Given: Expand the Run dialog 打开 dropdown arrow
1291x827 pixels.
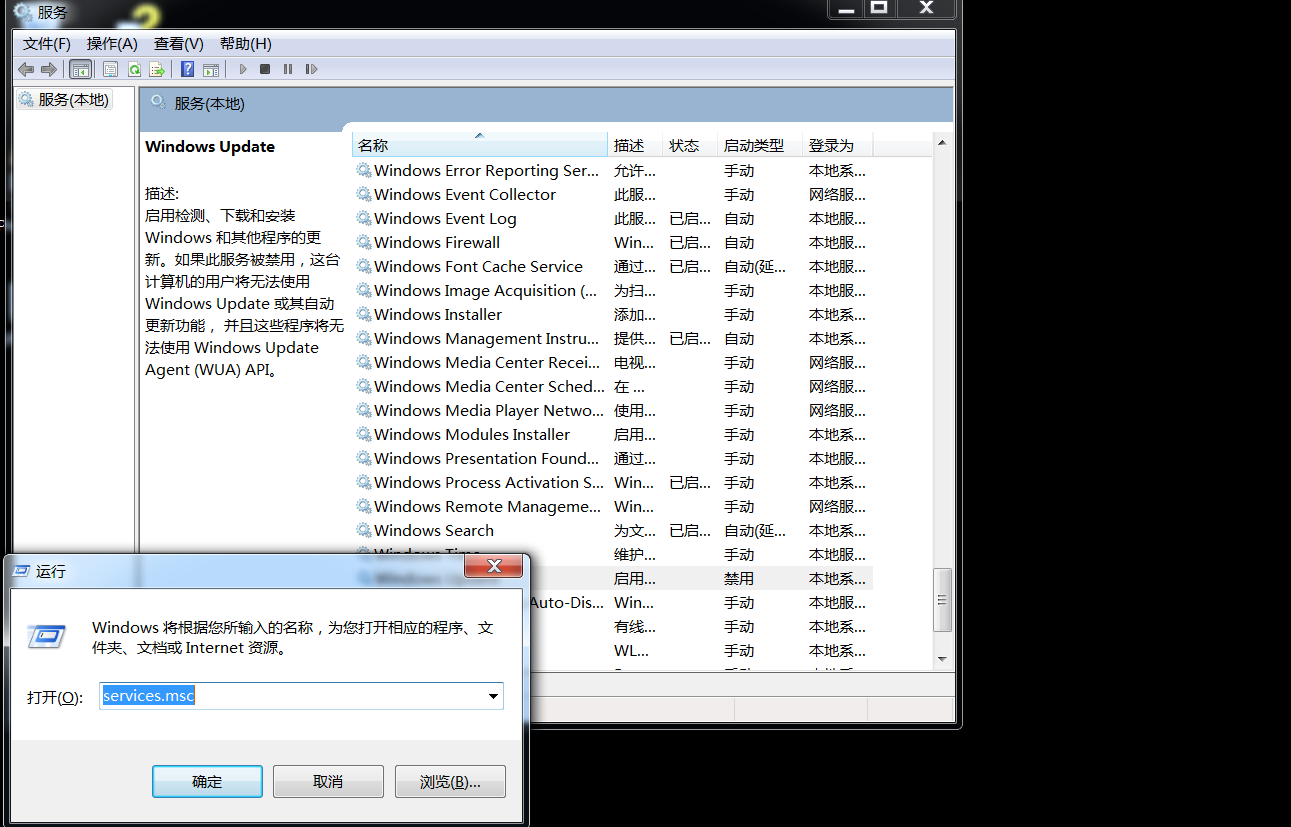Looking at the screenshot, I should tap(493, 696).
